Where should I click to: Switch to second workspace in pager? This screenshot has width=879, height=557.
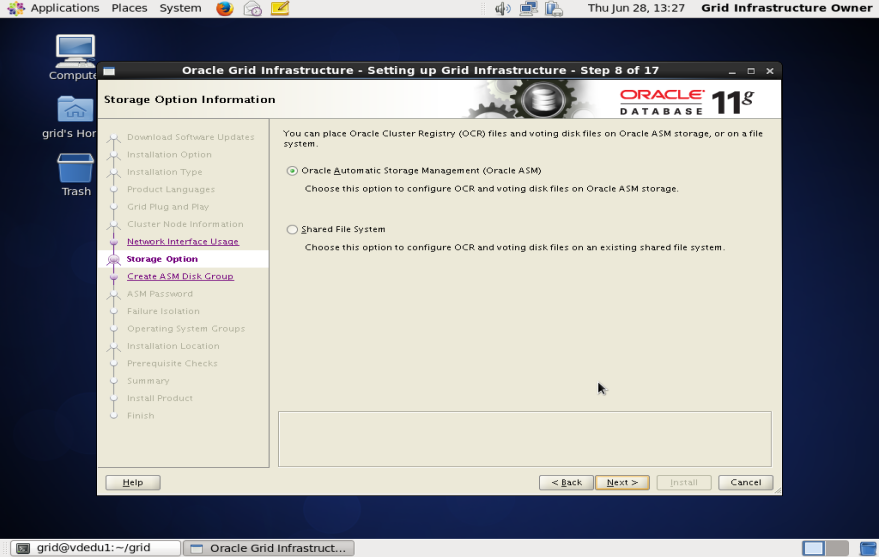(x=837, y=548)
